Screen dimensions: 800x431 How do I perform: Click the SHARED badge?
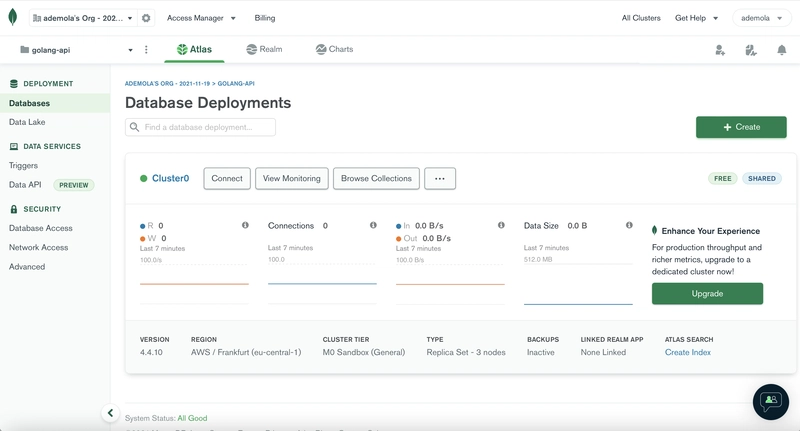tap(762, 179)
